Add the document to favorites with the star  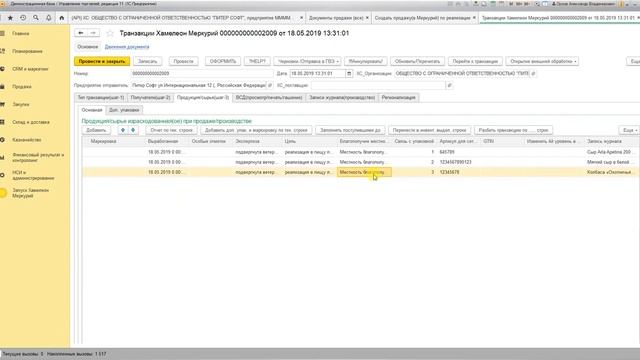click(110, 33)
